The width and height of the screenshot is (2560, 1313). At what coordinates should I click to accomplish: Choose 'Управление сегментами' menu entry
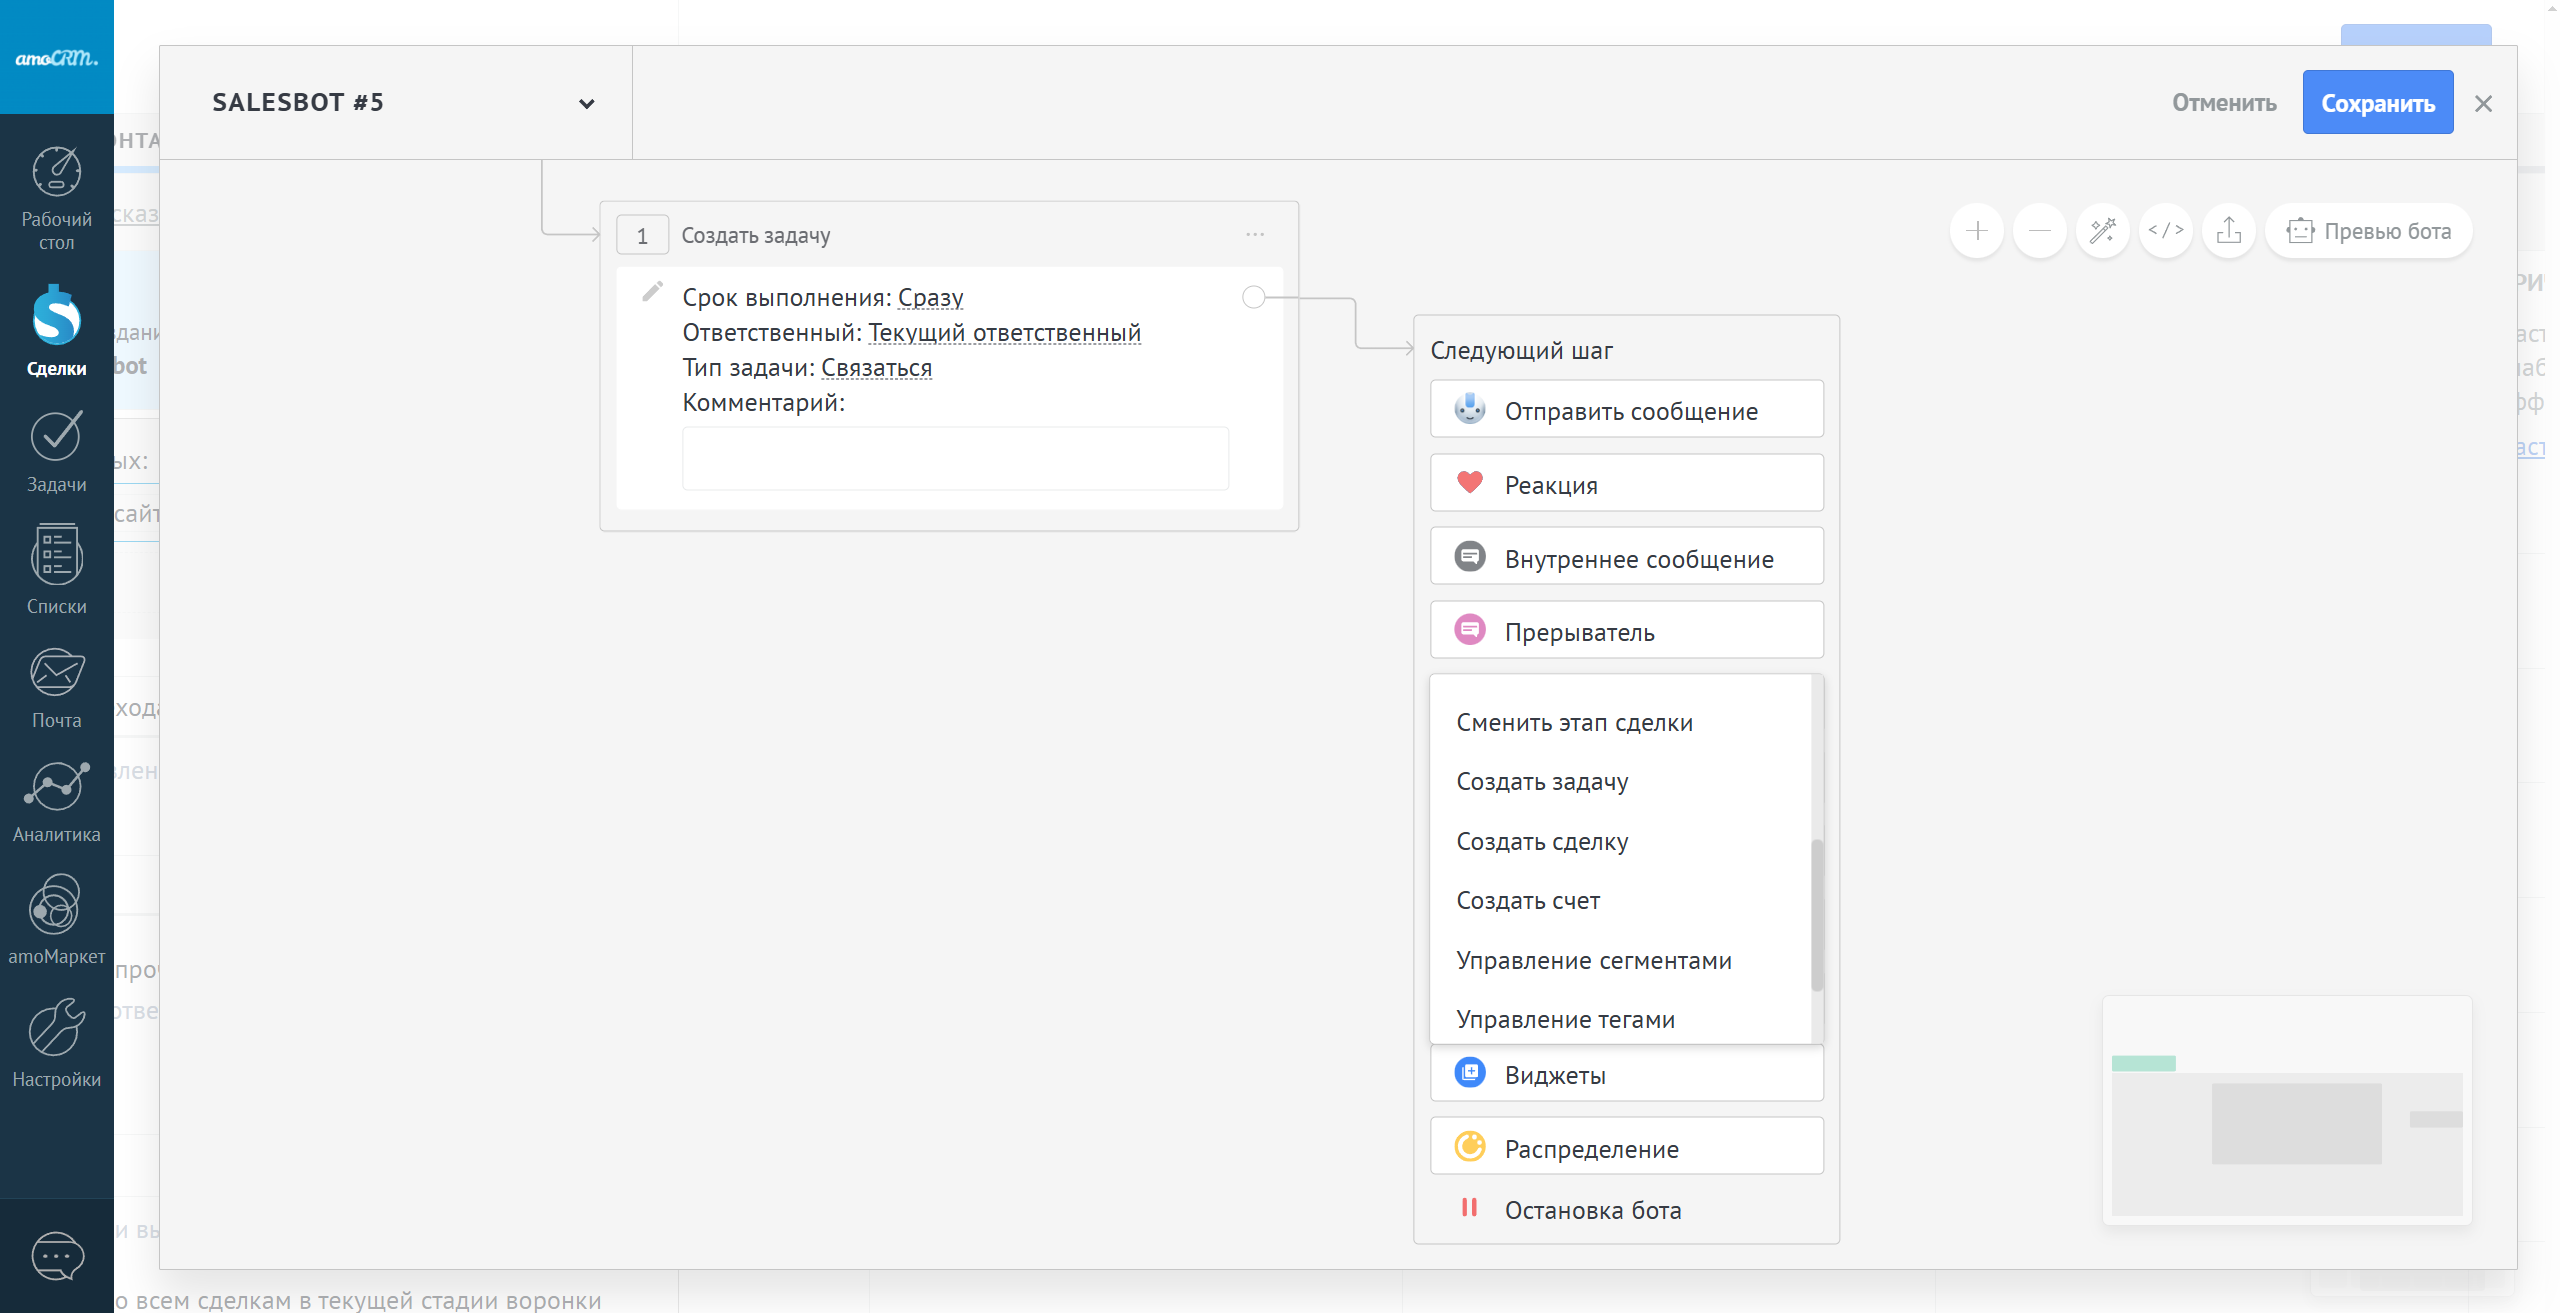(1594, 961)
